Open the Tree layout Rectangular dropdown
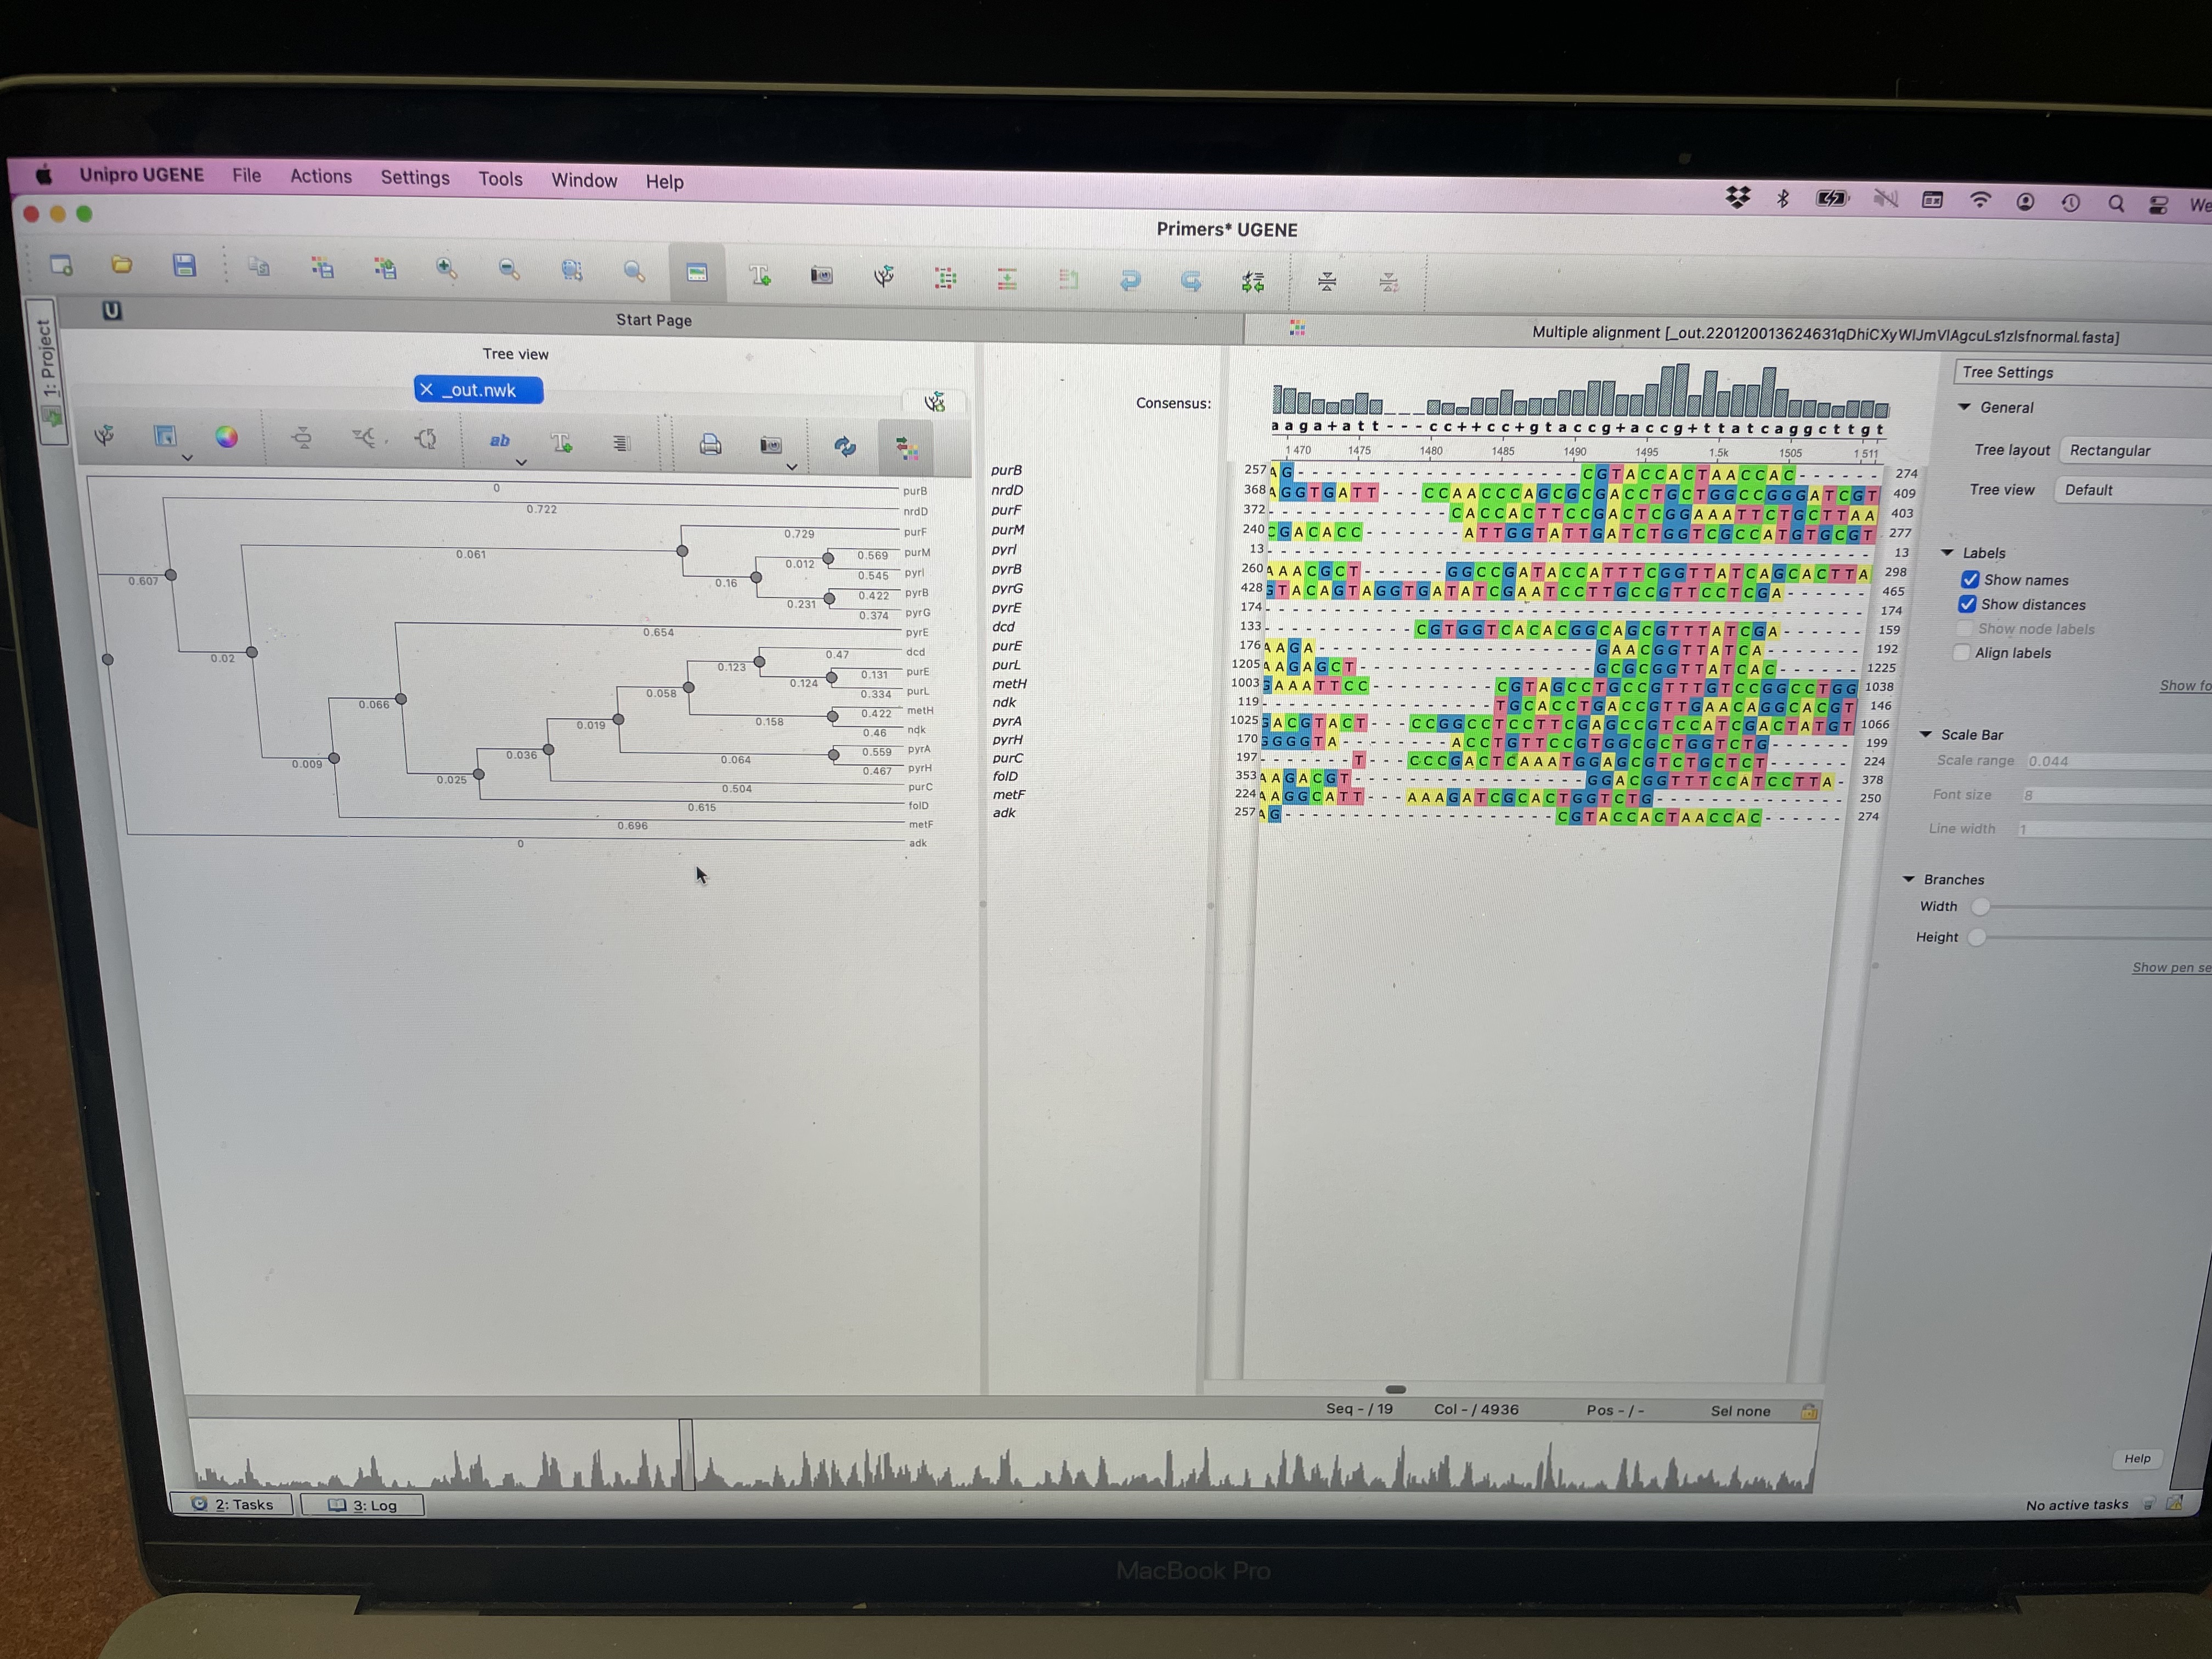Viewport: 2212px width, 1659px height. point(2135,450)
